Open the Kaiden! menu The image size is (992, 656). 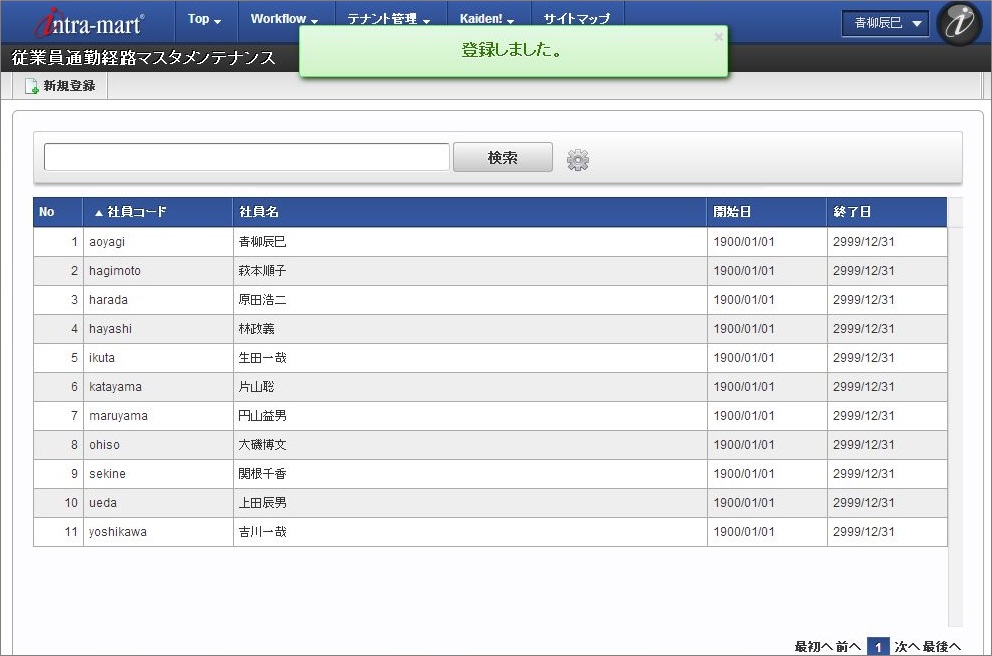pyautogui.click(x=487, y=19)
